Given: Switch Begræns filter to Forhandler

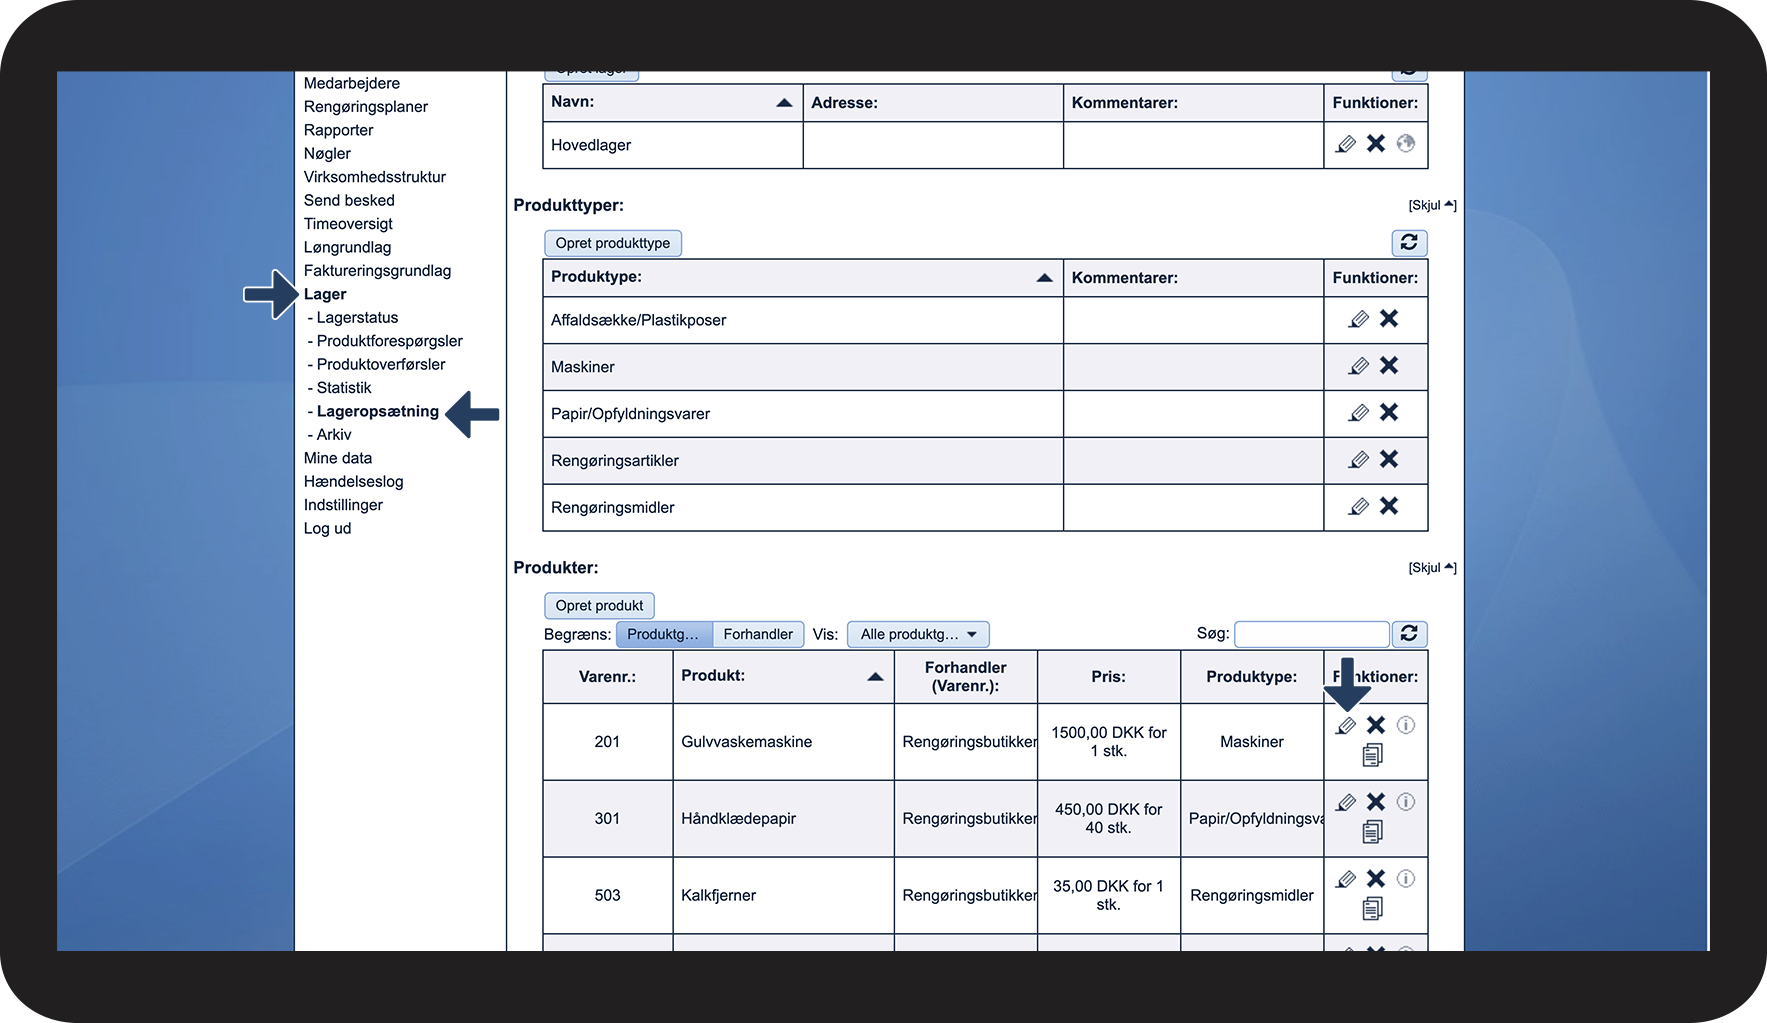Looking at the screenshot, I should point(758,634).
